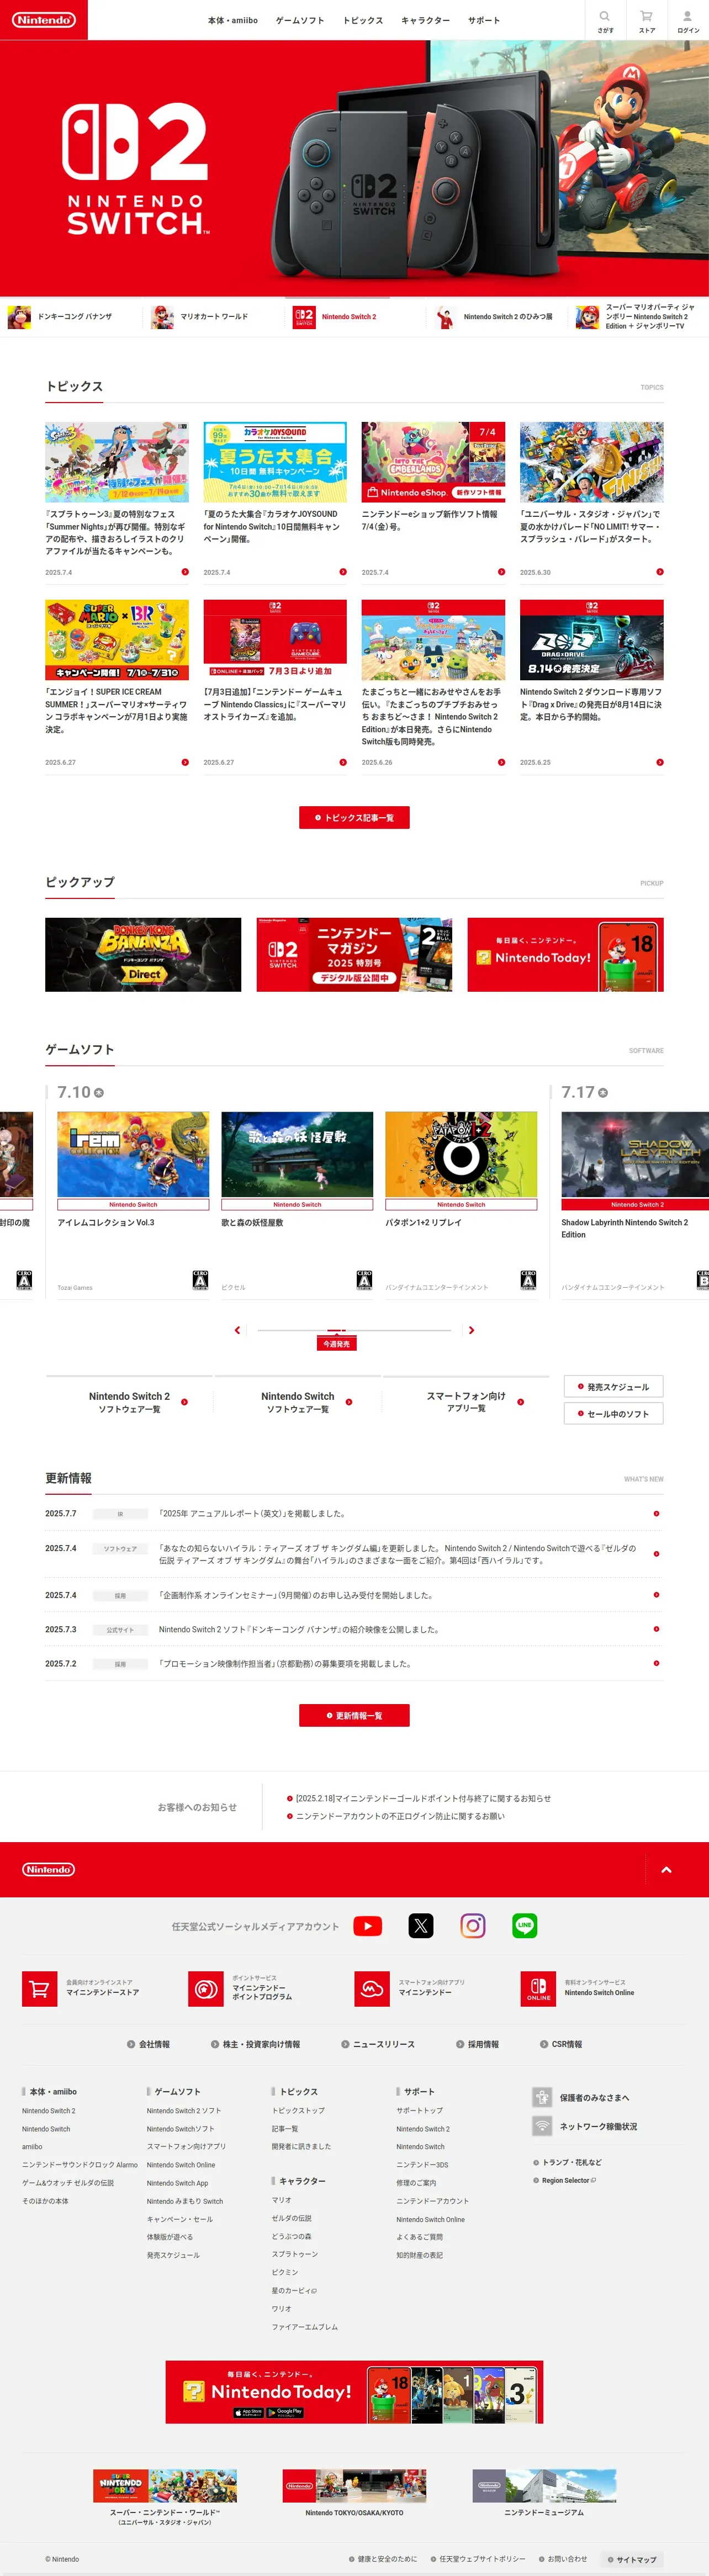Screen dimensions: 709x2576
Task: Open the ニンテンドーアカウントの不正ログイン防止 notice
Action: (x=396, y=1816)
